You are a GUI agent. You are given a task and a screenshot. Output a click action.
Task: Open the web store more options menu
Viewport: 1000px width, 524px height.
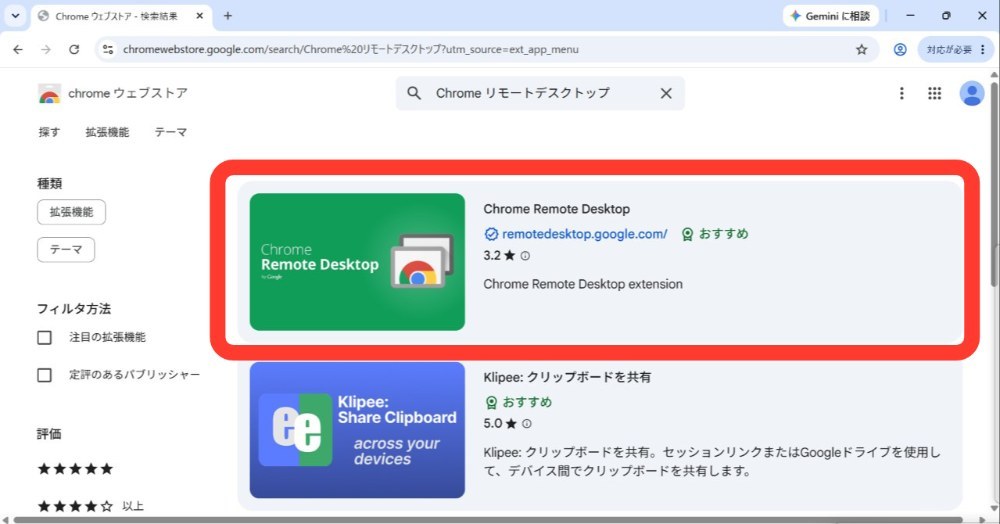[901, 94]
